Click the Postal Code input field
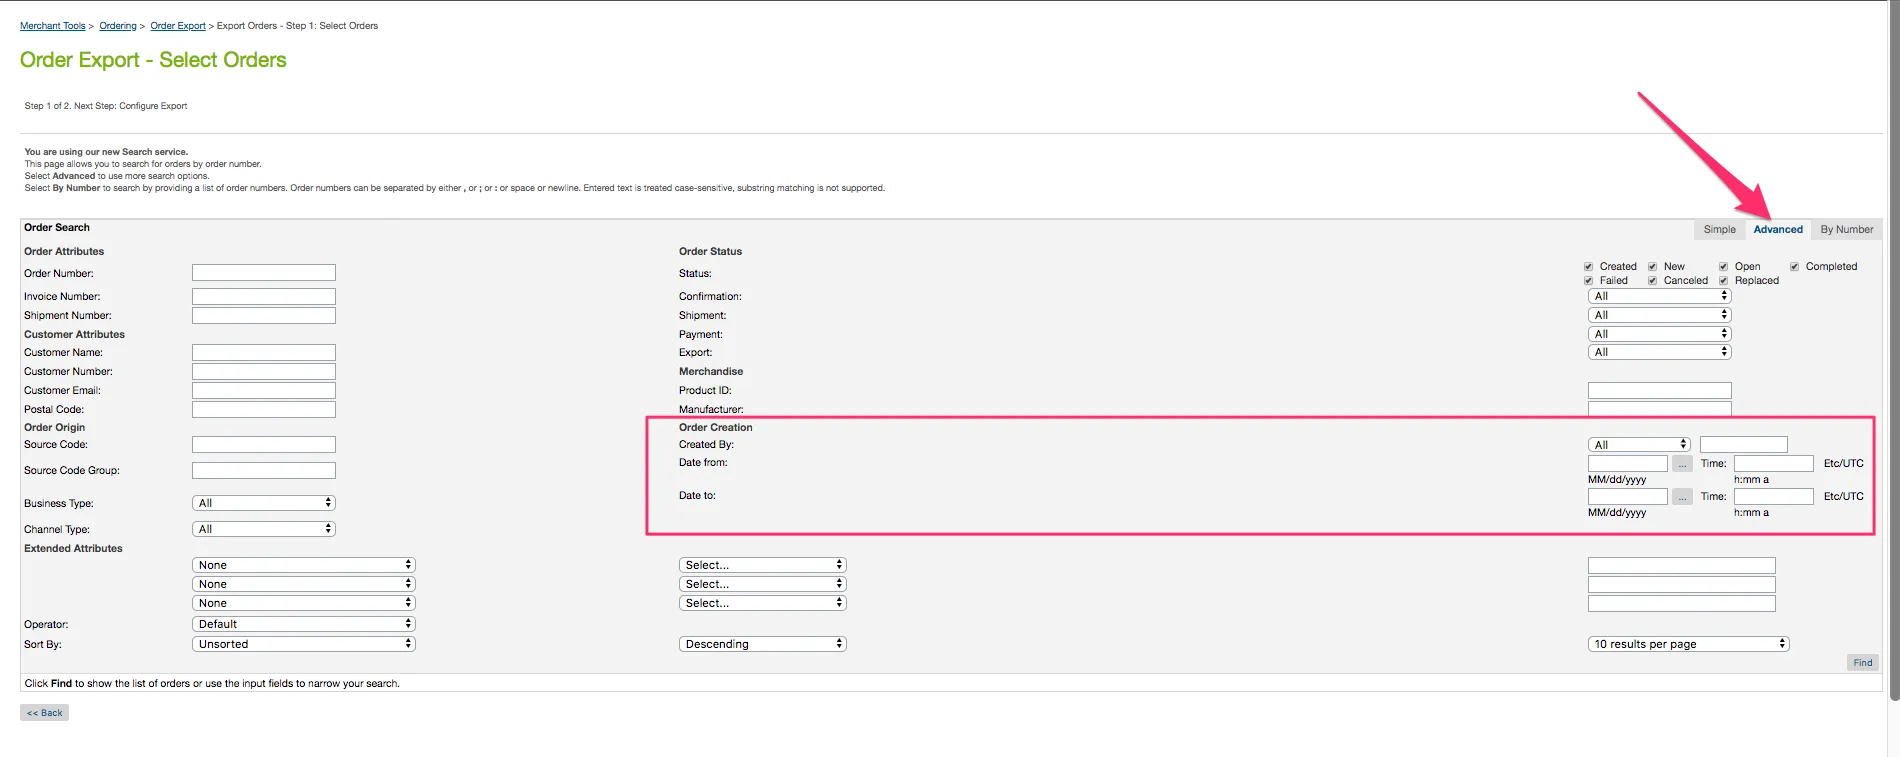Image resolution: width=1900 pixels, height=757 pixels. [x=264, y=410]
